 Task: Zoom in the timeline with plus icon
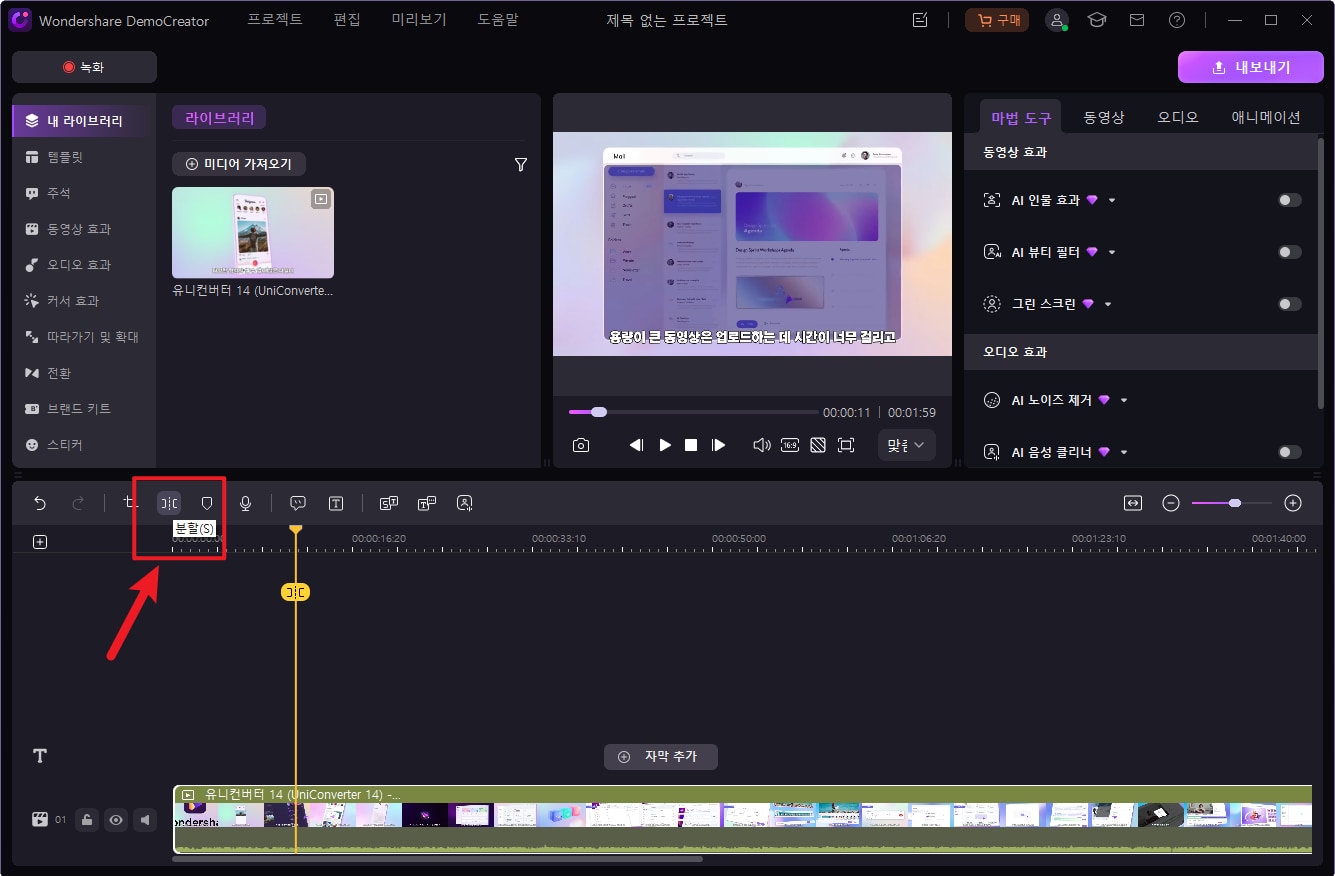(1293, 503)
